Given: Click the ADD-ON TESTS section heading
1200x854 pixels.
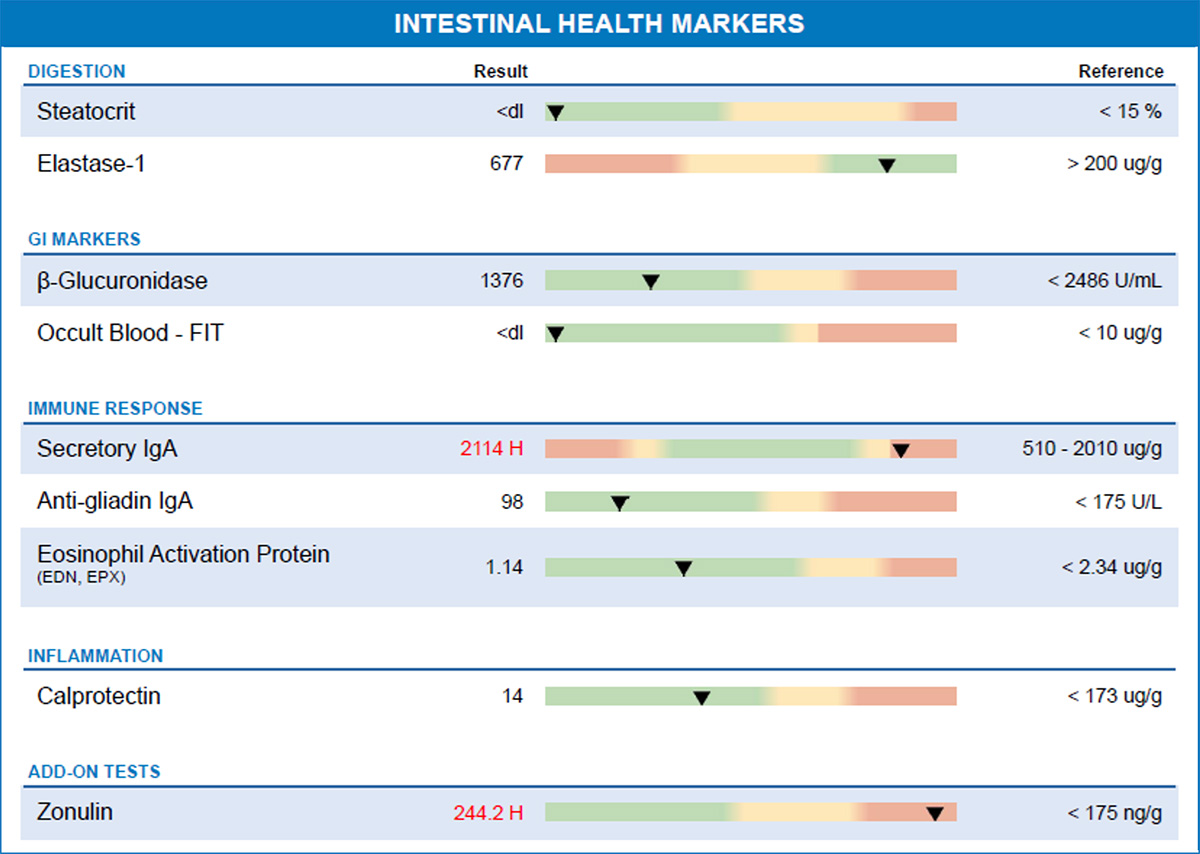Looking at the screenshot, I should (94, 772).
